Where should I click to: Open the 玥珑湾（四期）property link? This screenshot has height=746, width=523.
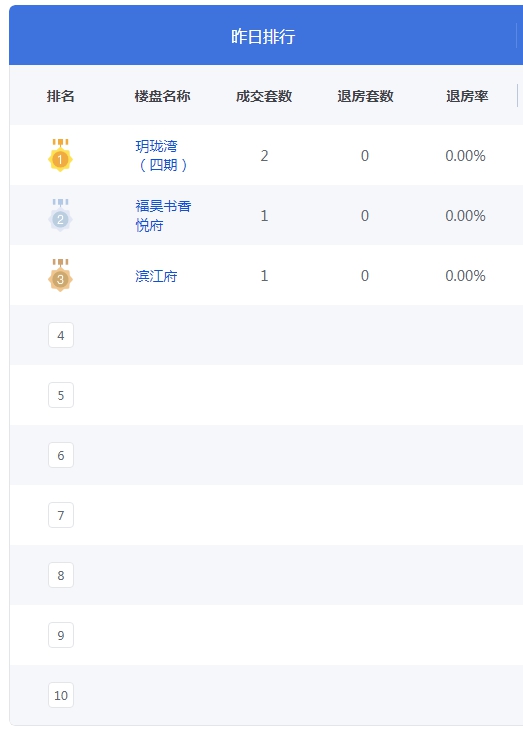162,156
